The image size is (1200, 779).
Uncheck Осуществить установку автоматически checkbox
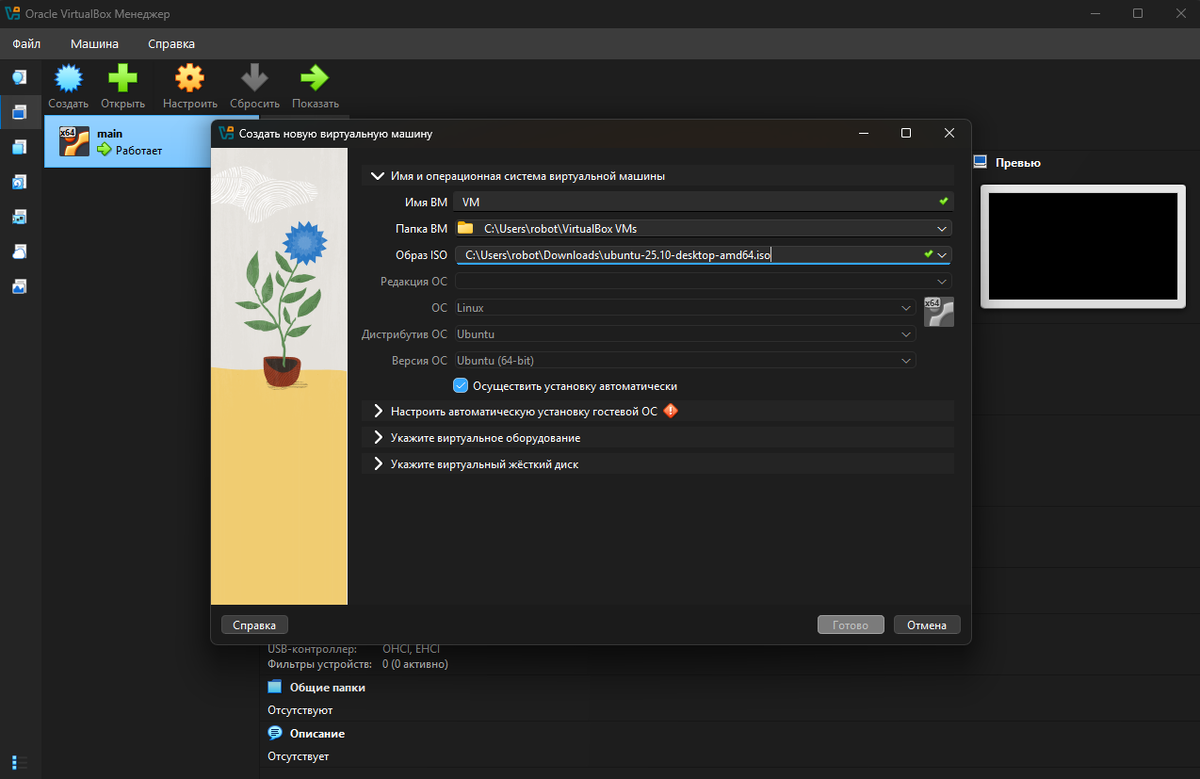coord(461,385)
